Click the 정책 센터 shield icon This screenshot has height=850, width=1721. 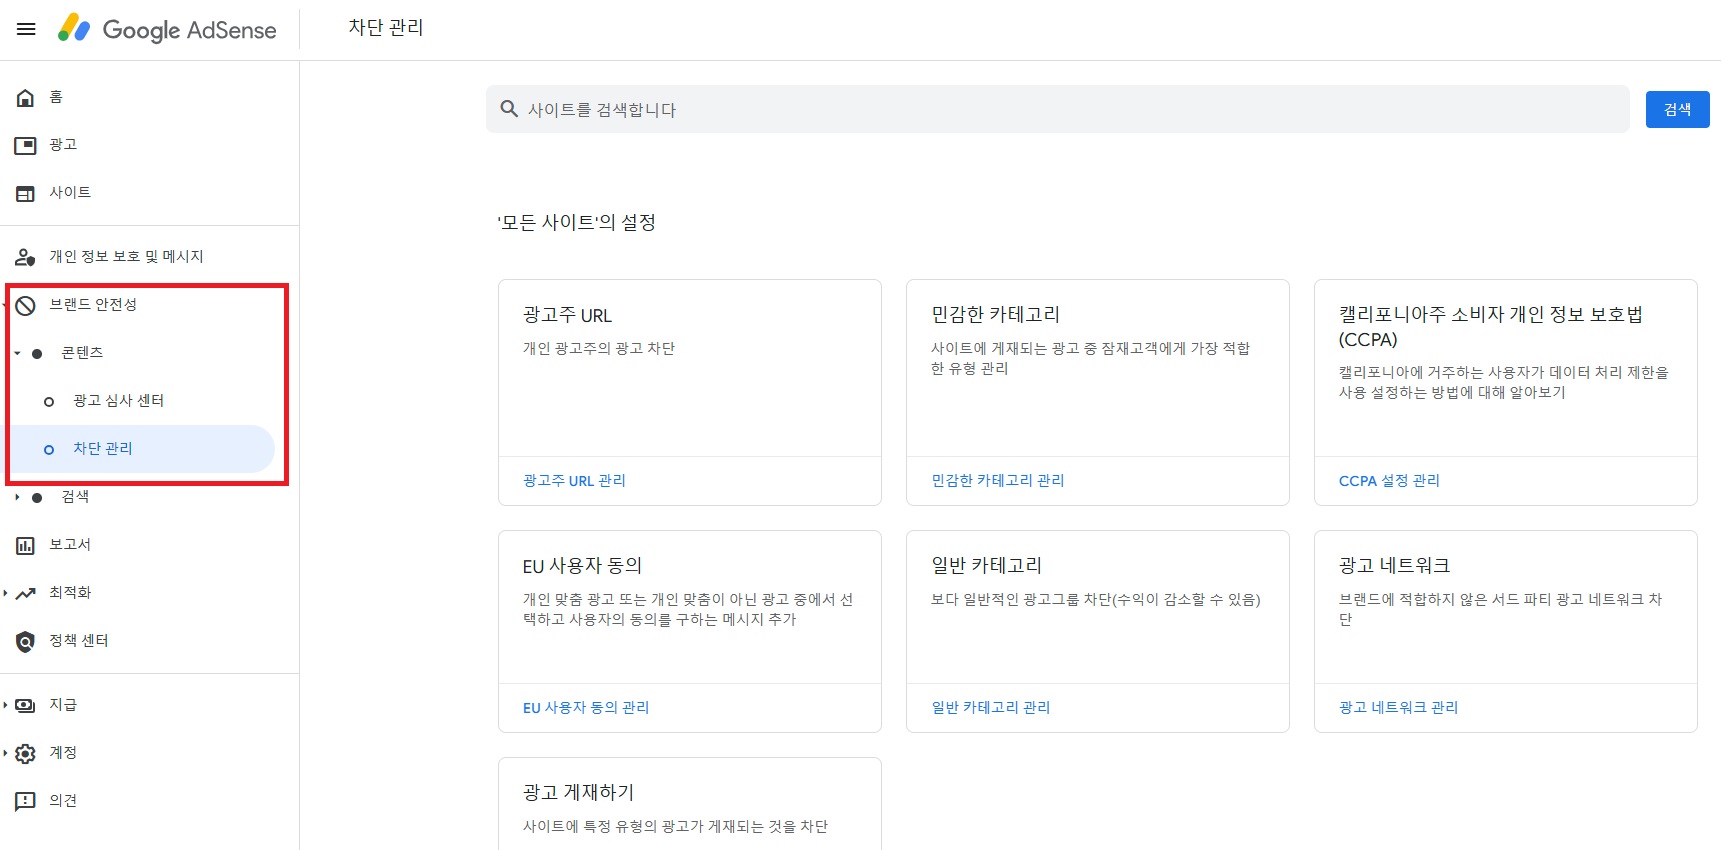tap(25, 642)
